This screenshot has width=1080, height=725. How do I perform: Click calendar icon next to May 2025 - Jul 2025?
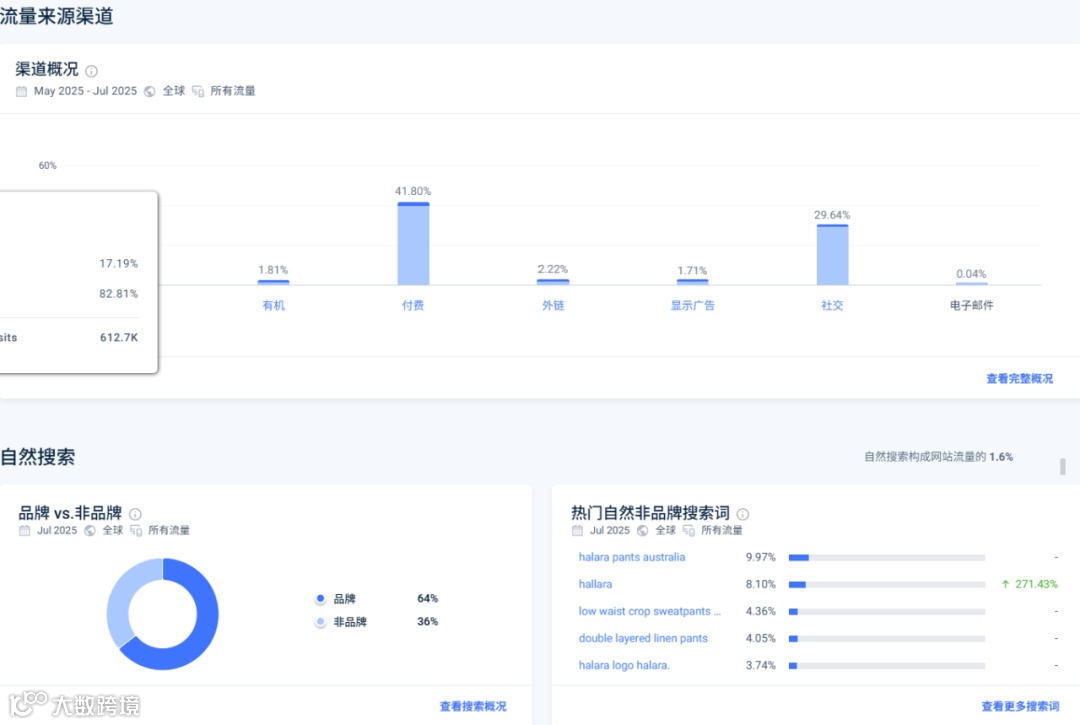pos(21,92)
